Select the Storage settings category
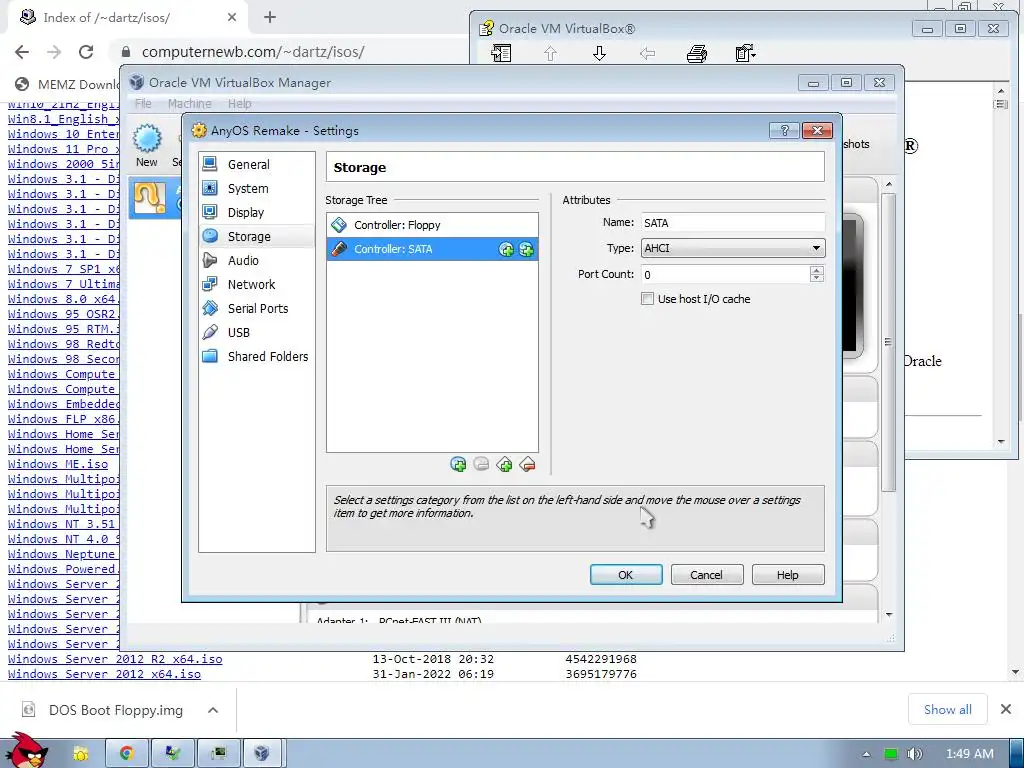Screen dimensions: 1024x768 (x=256, y=236)
